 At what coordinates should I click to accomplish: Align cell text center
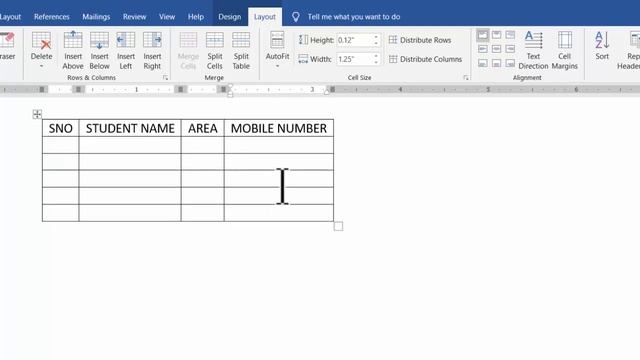point(496,49)
